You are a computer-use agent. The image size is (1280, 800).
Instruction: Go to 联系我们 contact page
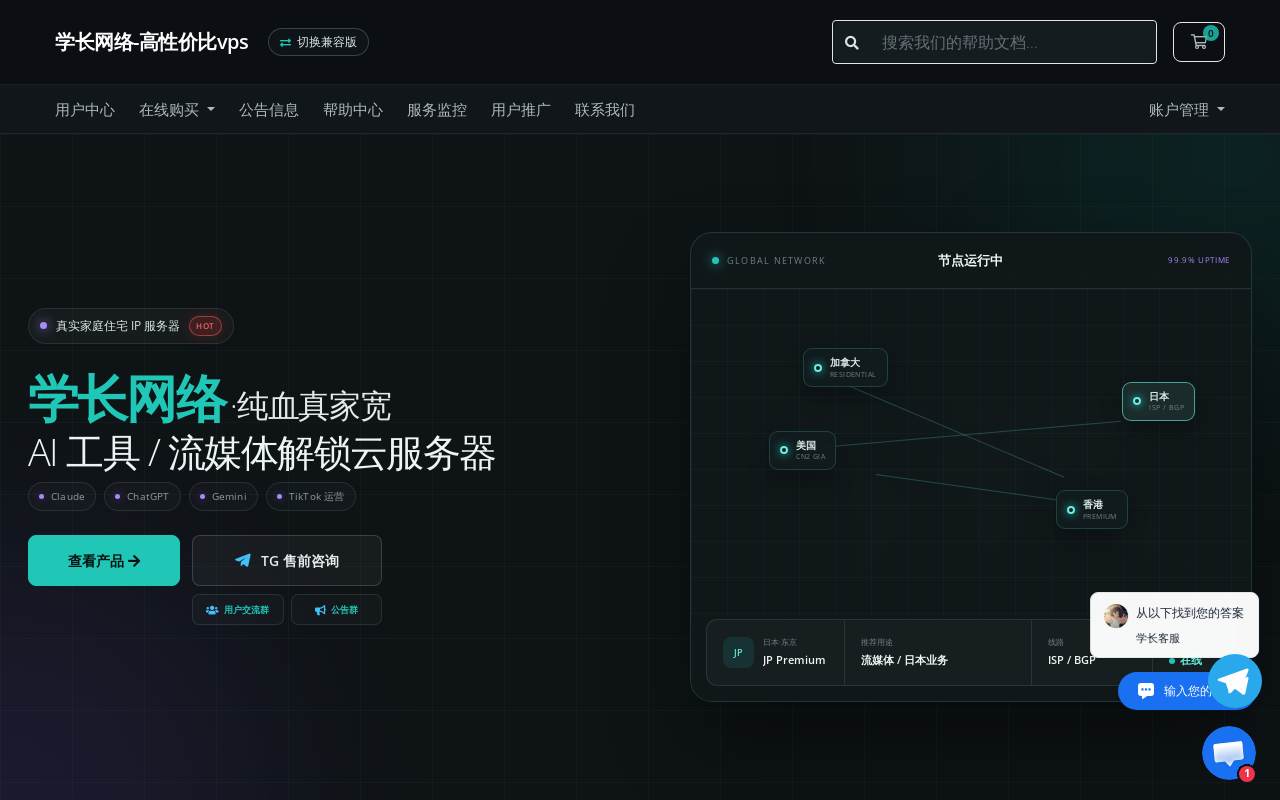[x=605, y=110]
